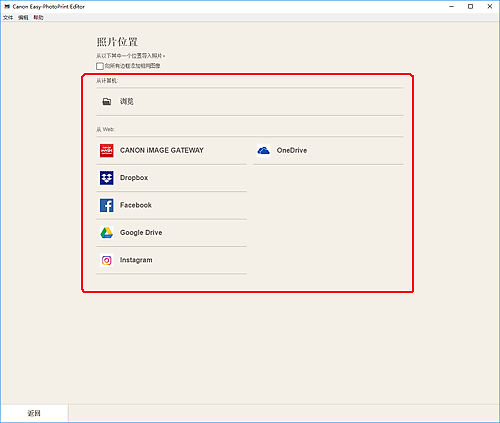Choose the Dropbox text label
Viewport: 500px width, 423px height.
coord(134,178)
